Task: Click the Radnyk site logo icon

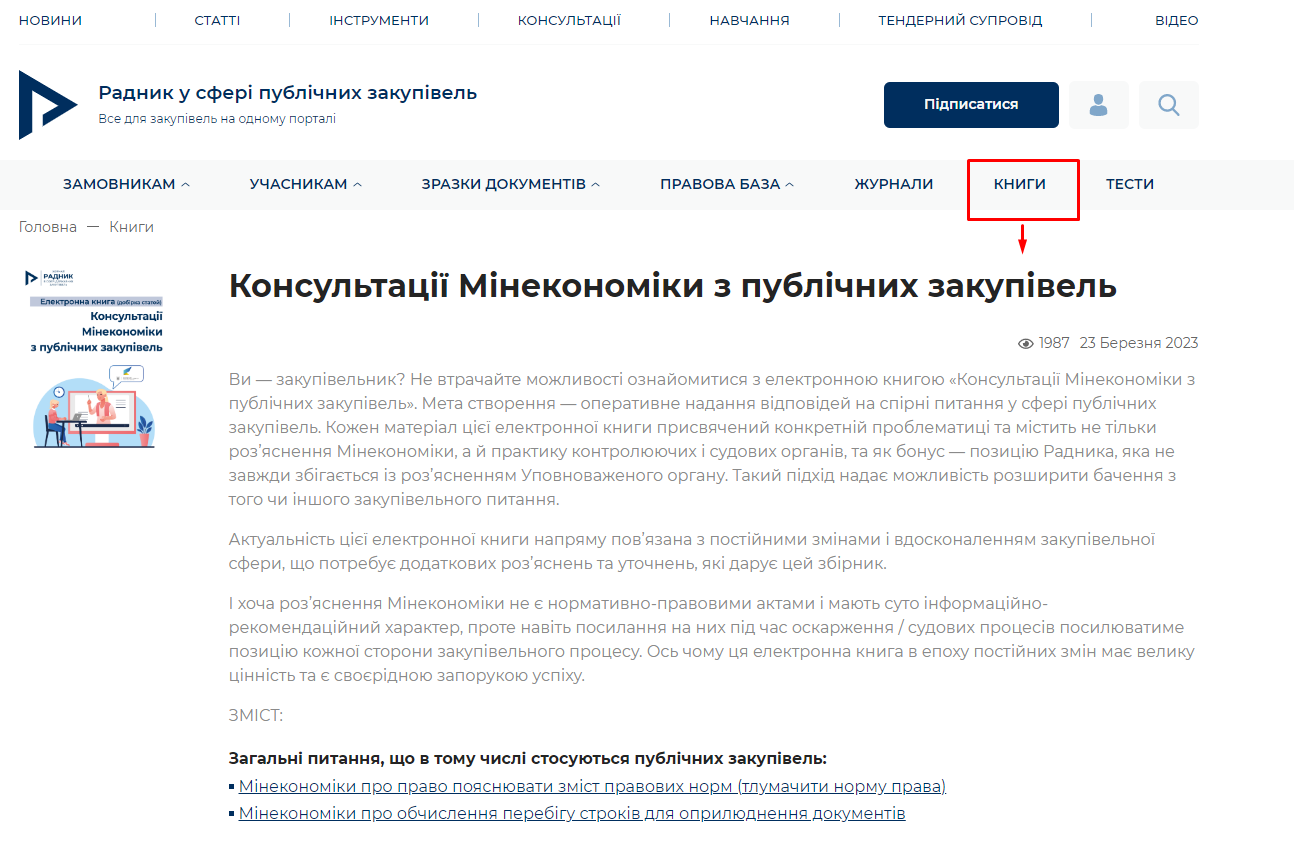Action: [47, 105]
